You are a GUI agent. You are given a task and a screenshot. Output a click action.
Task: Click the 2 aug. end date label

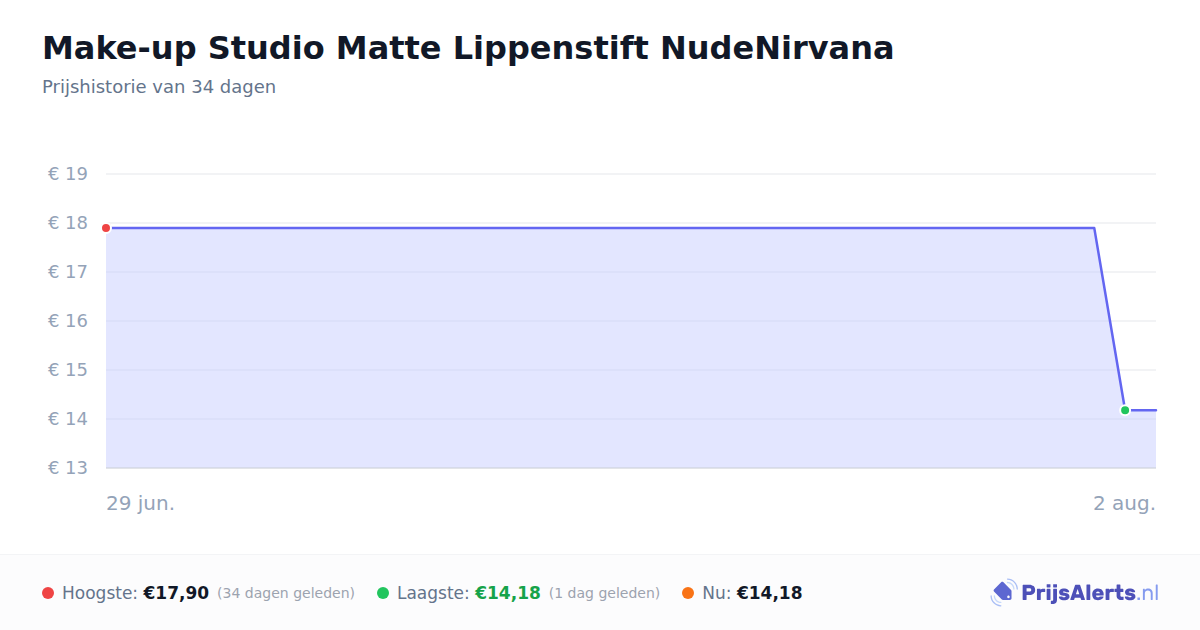(1124, 503)
